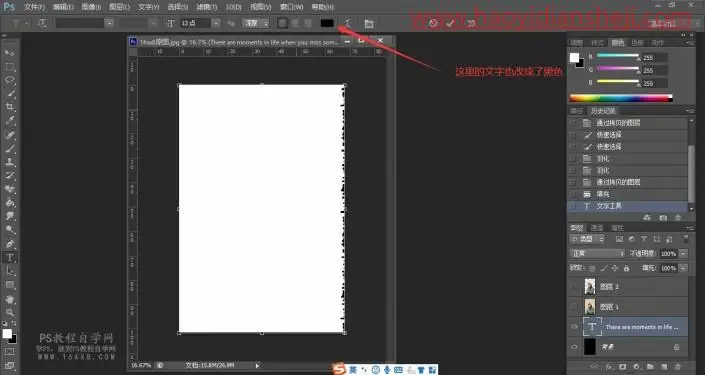
Task: Select right align text button
Action: coord(308,23)
